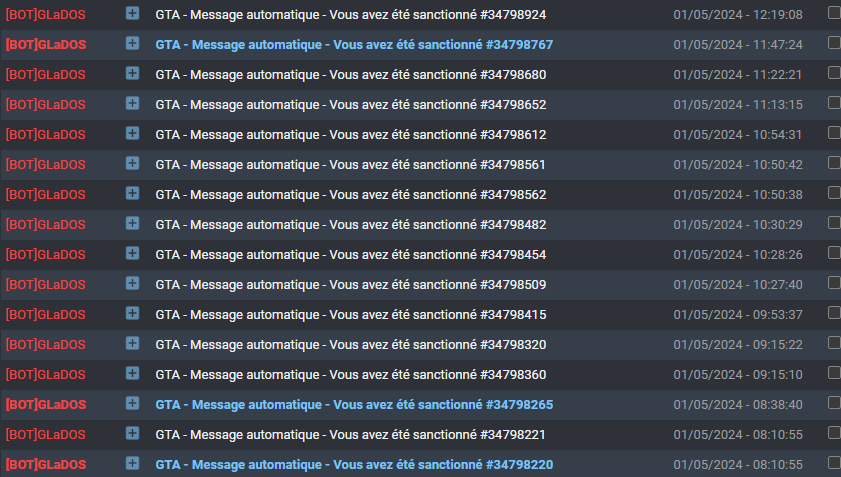
Task: Click plus icon beside message #34798360
Action: tap(132, 374)
